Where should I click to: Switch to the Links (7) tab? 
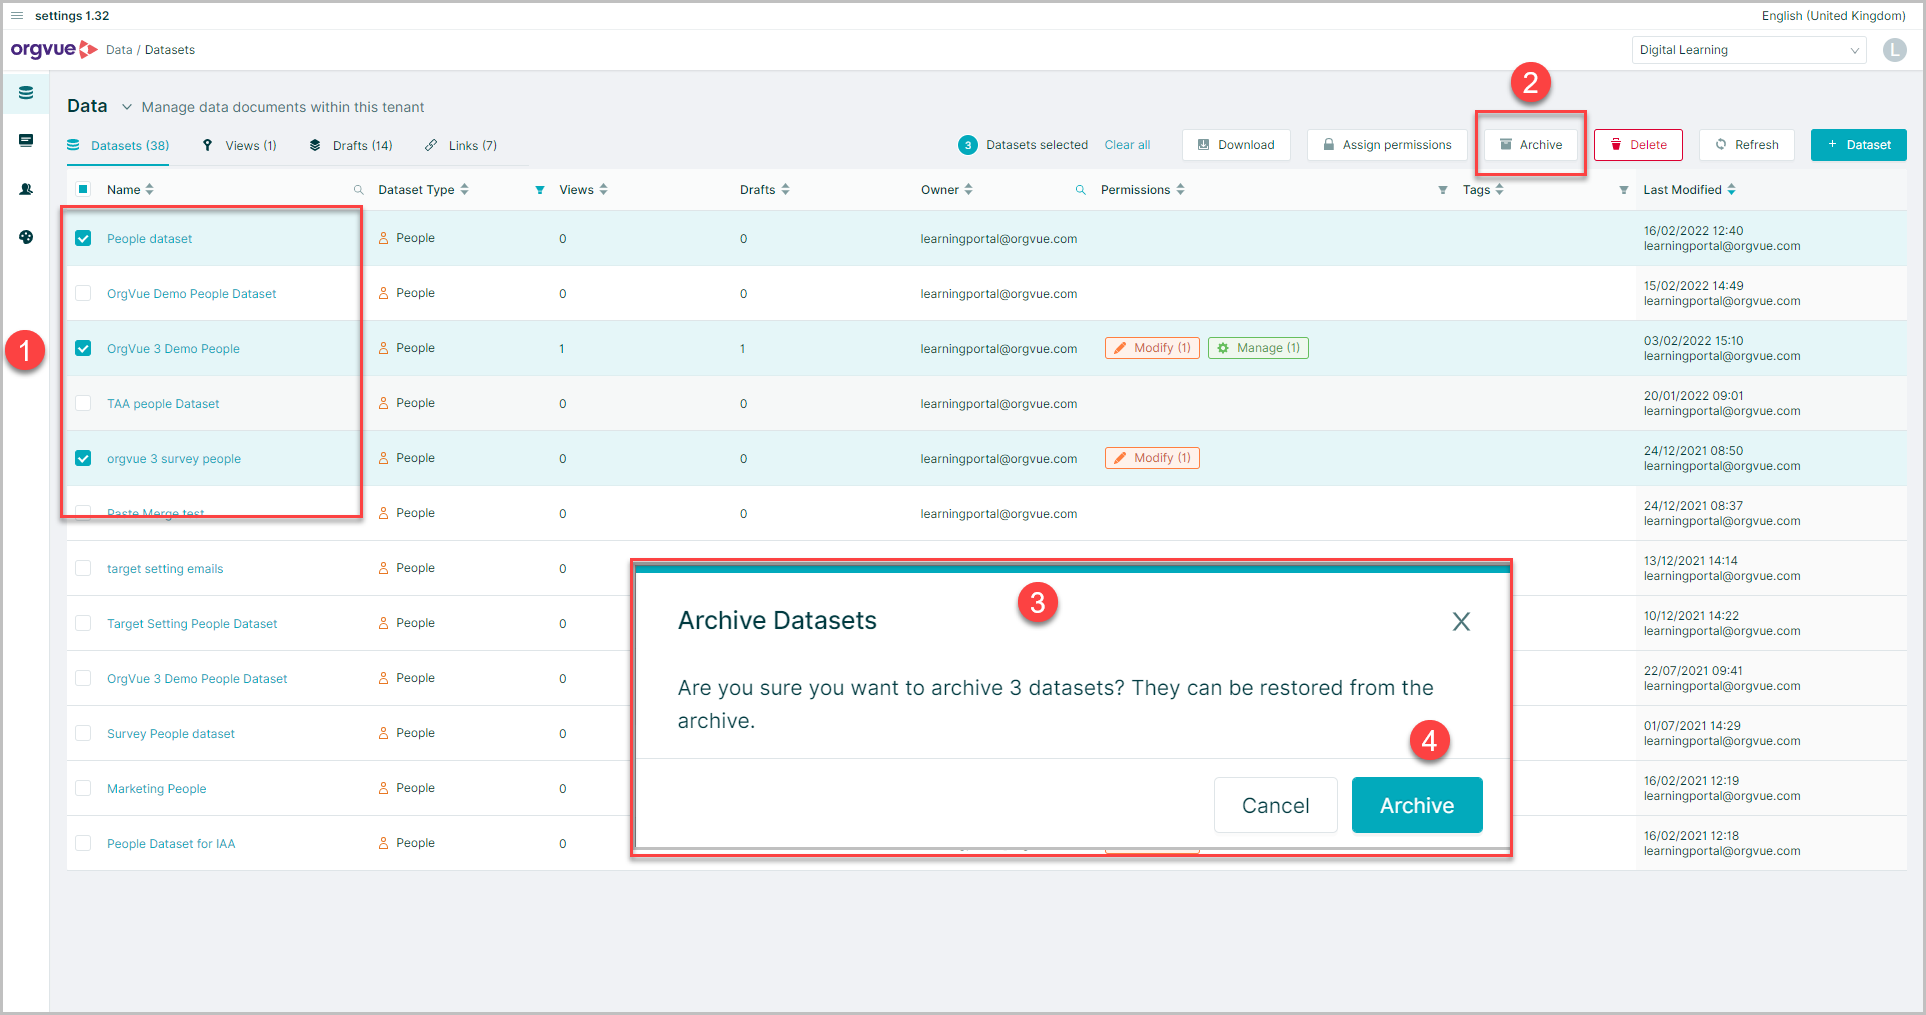461,146
